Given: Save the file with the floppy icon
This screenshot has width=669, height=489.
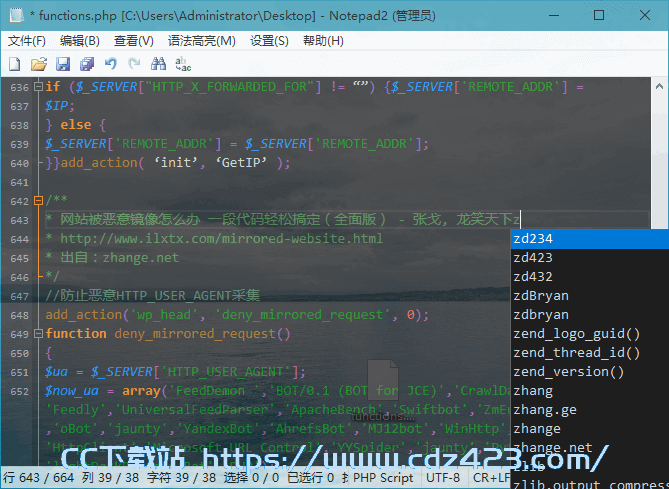Looking at the screenshot, I should pos(63,64).
